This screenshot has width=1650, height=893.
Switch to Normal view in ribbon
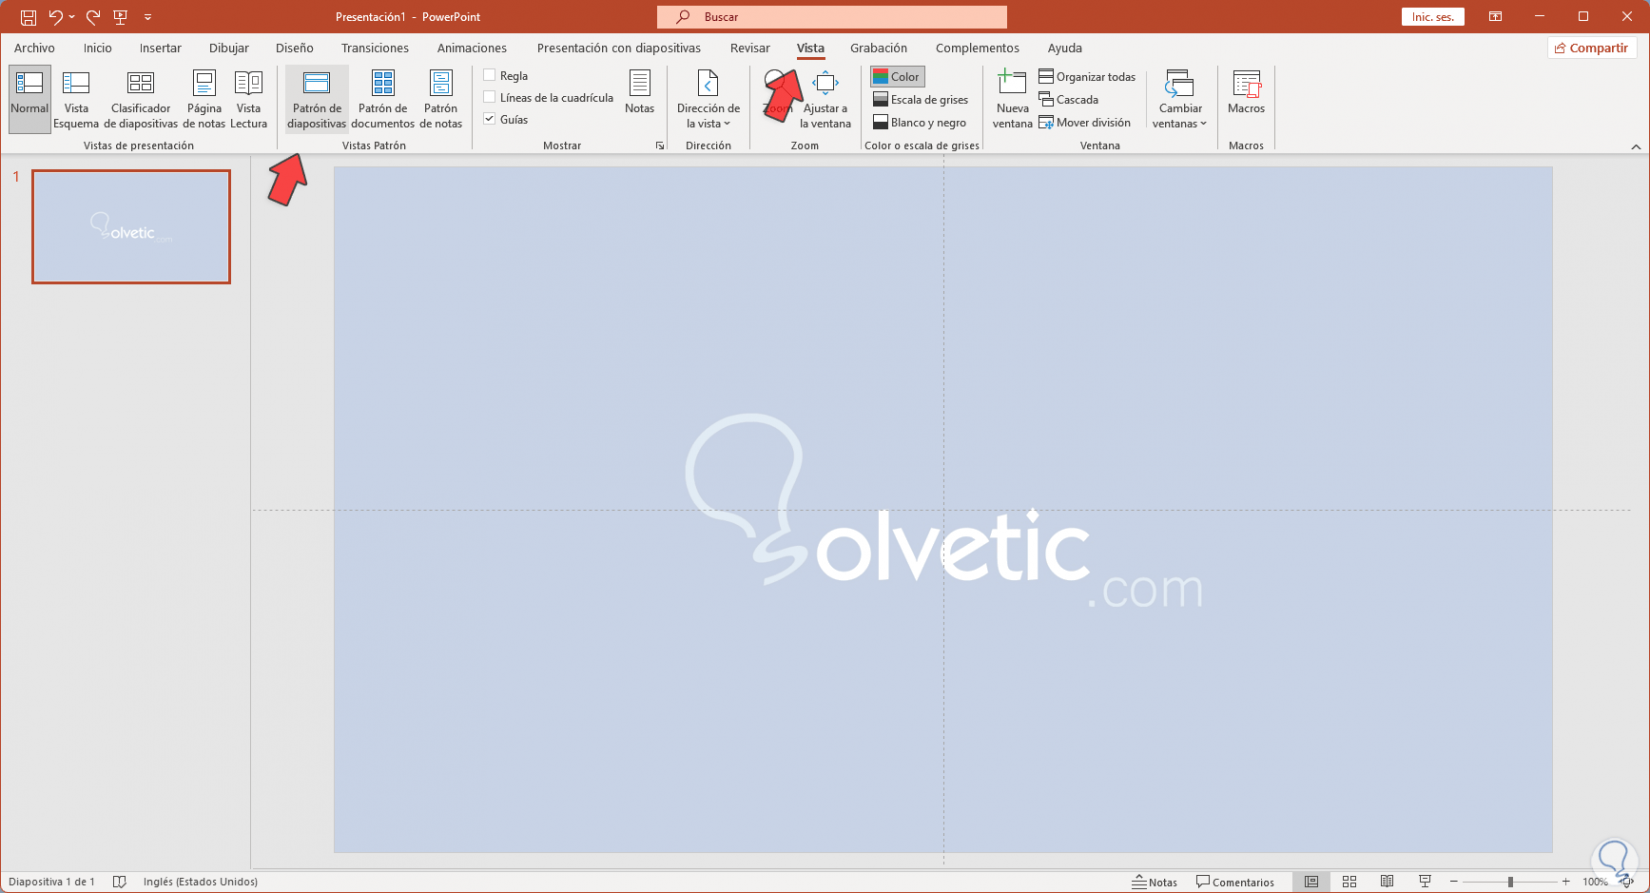29,99
